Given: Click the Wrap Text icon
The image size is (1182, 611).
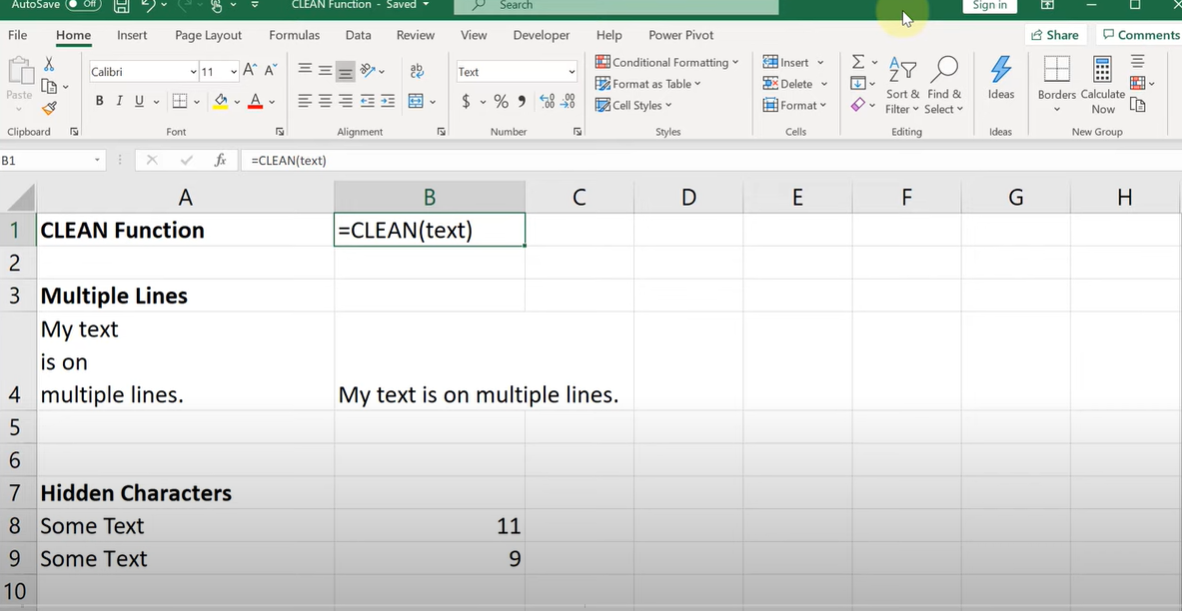Looking at the screenshot, I should tap(417, 71).
